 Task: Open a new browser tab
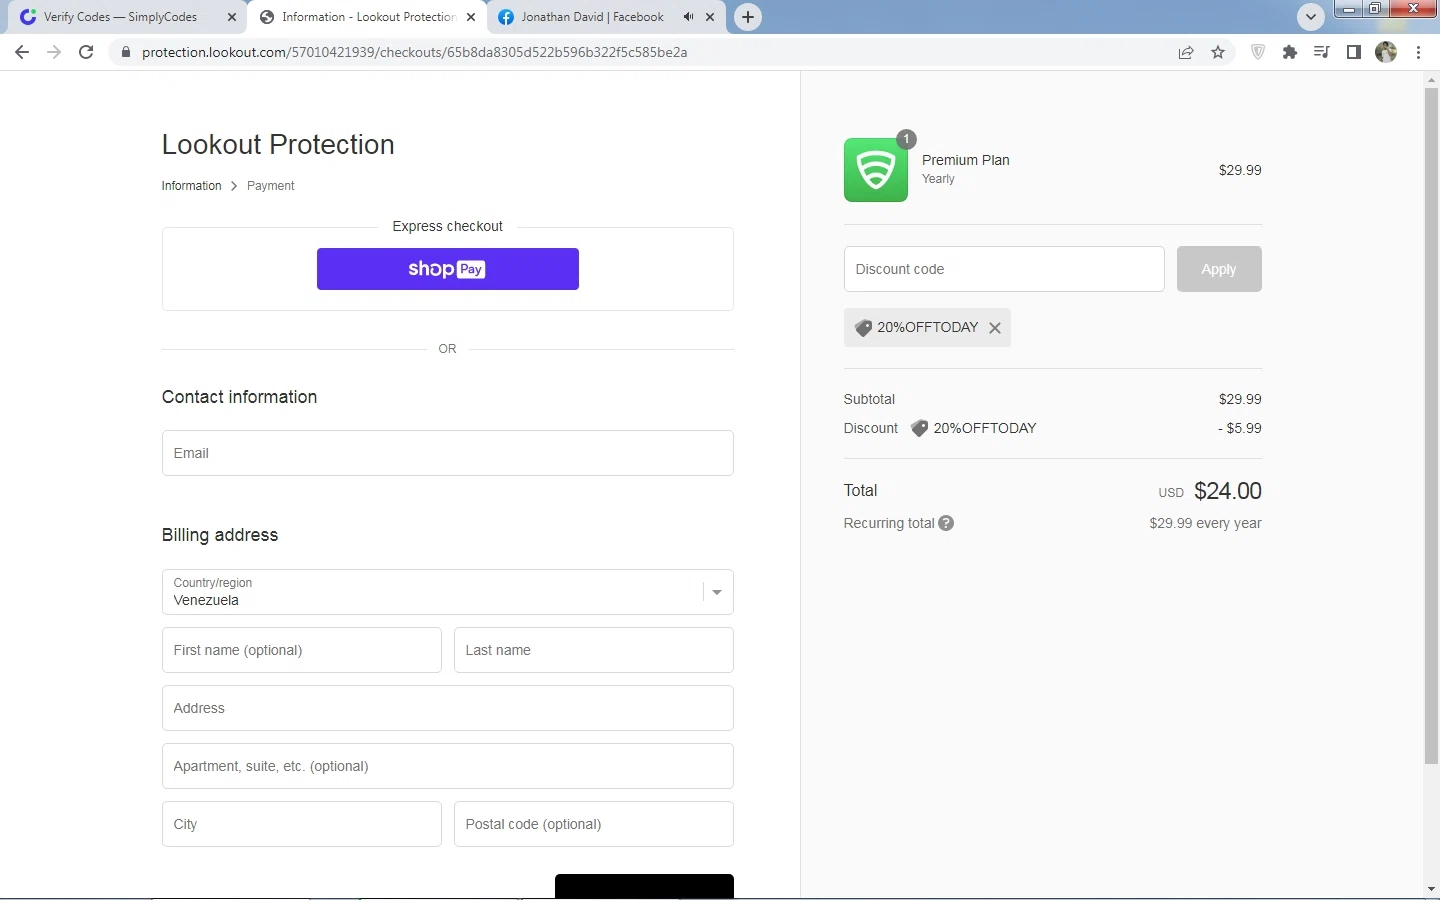pos(748,17)
